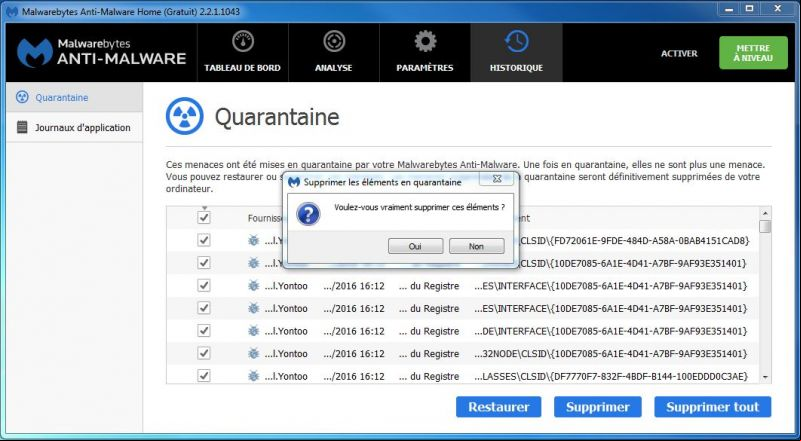Click the Supprimer tout button
The height and width of the screenshot is (441, 801).
[713, 407]
